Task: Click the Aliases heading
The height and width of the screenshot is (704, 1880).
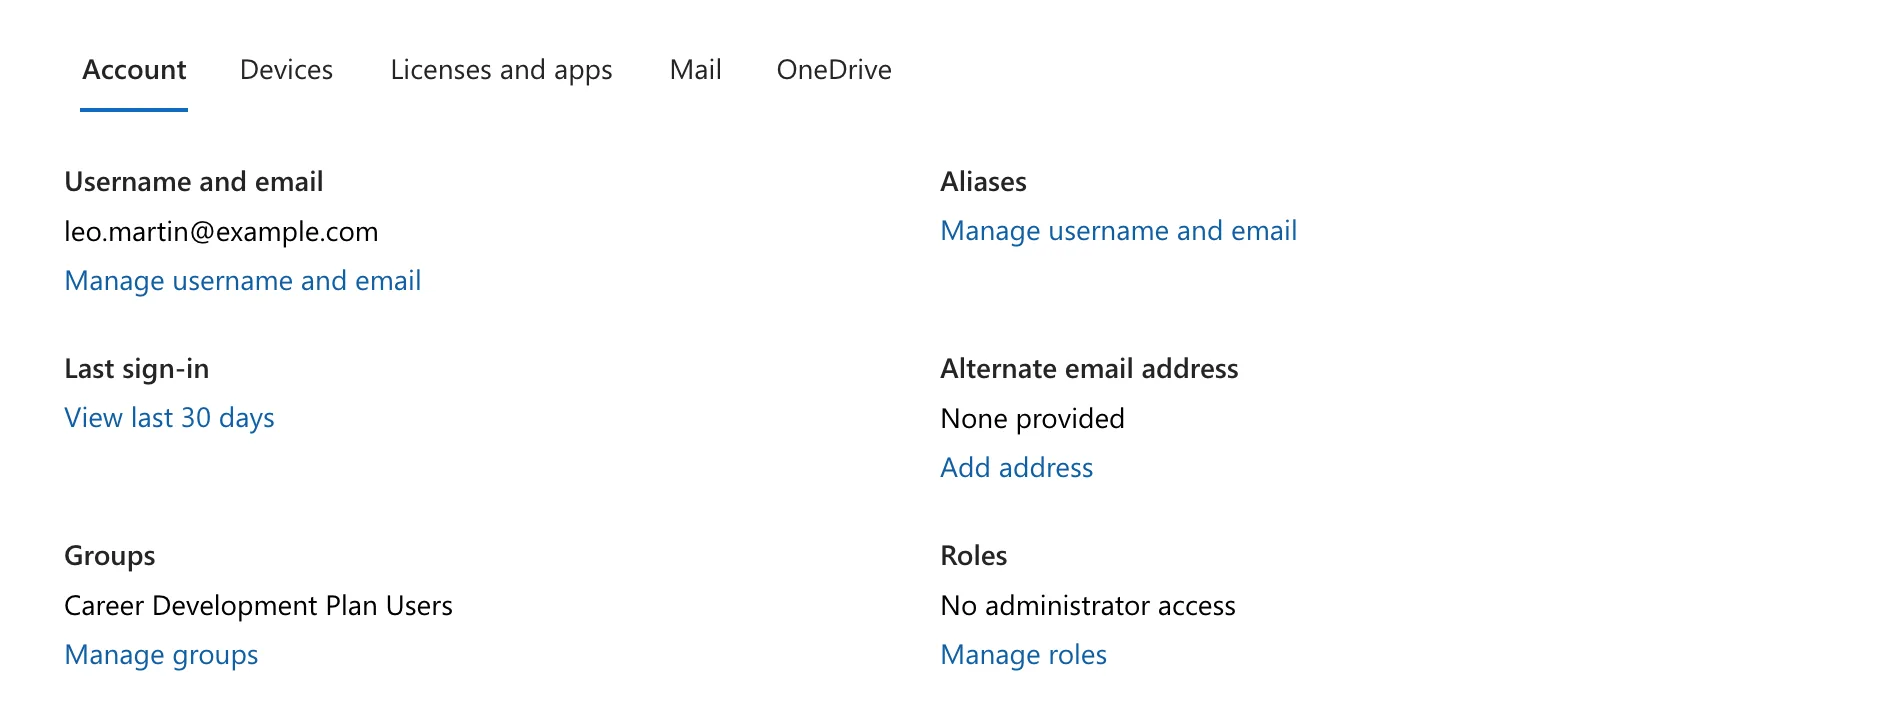Action: tap(984, 182)
